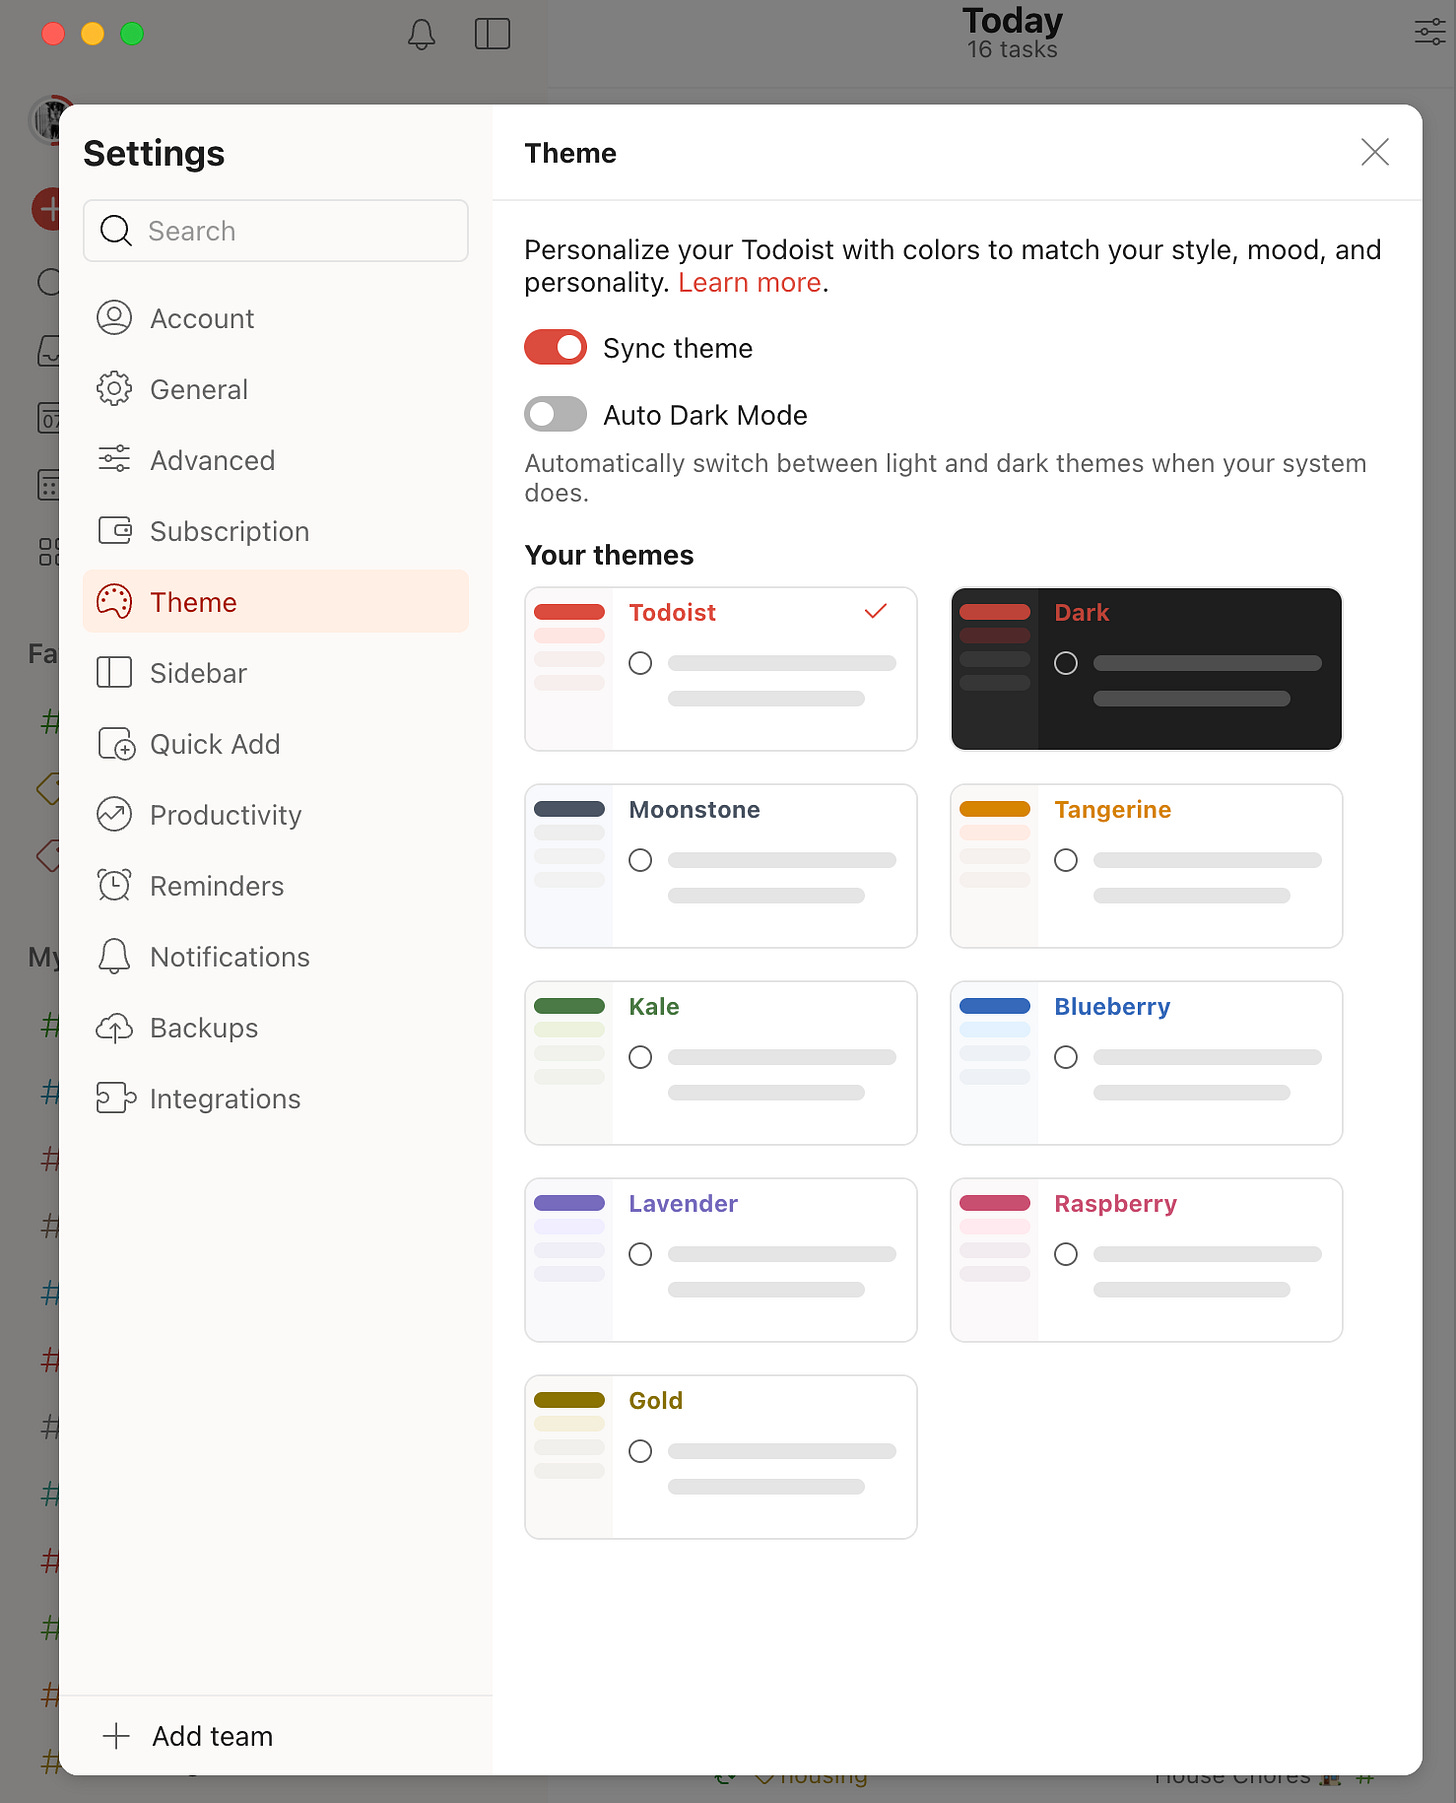
Task: Focus the settings Search field
Action: click(x=276, y=231)
